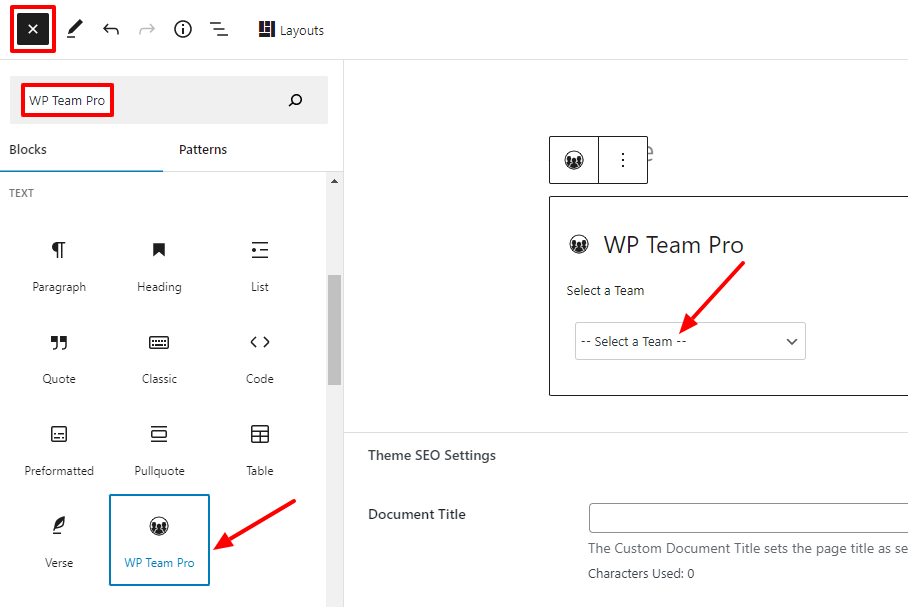Insert a Code block
Viewport: 908px width, 607px height.
pyautogui.click(x=259, y=357)
